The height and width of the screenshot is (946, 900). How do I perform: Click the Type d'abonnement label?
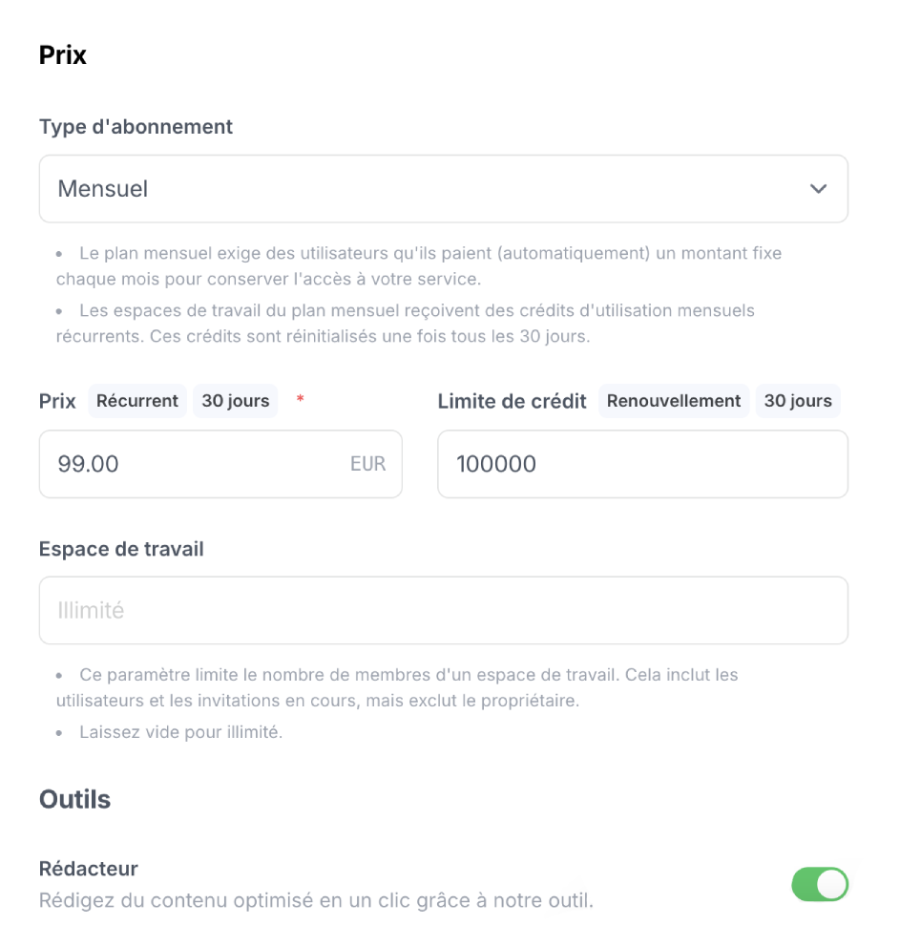pos(136,127)
